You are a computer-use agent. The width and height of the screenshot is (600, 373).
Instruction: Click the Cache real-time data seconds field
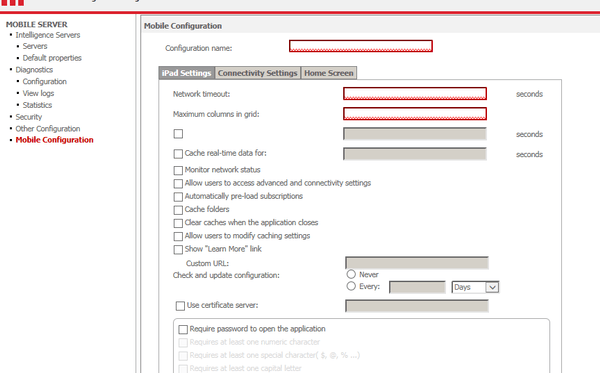415,154
